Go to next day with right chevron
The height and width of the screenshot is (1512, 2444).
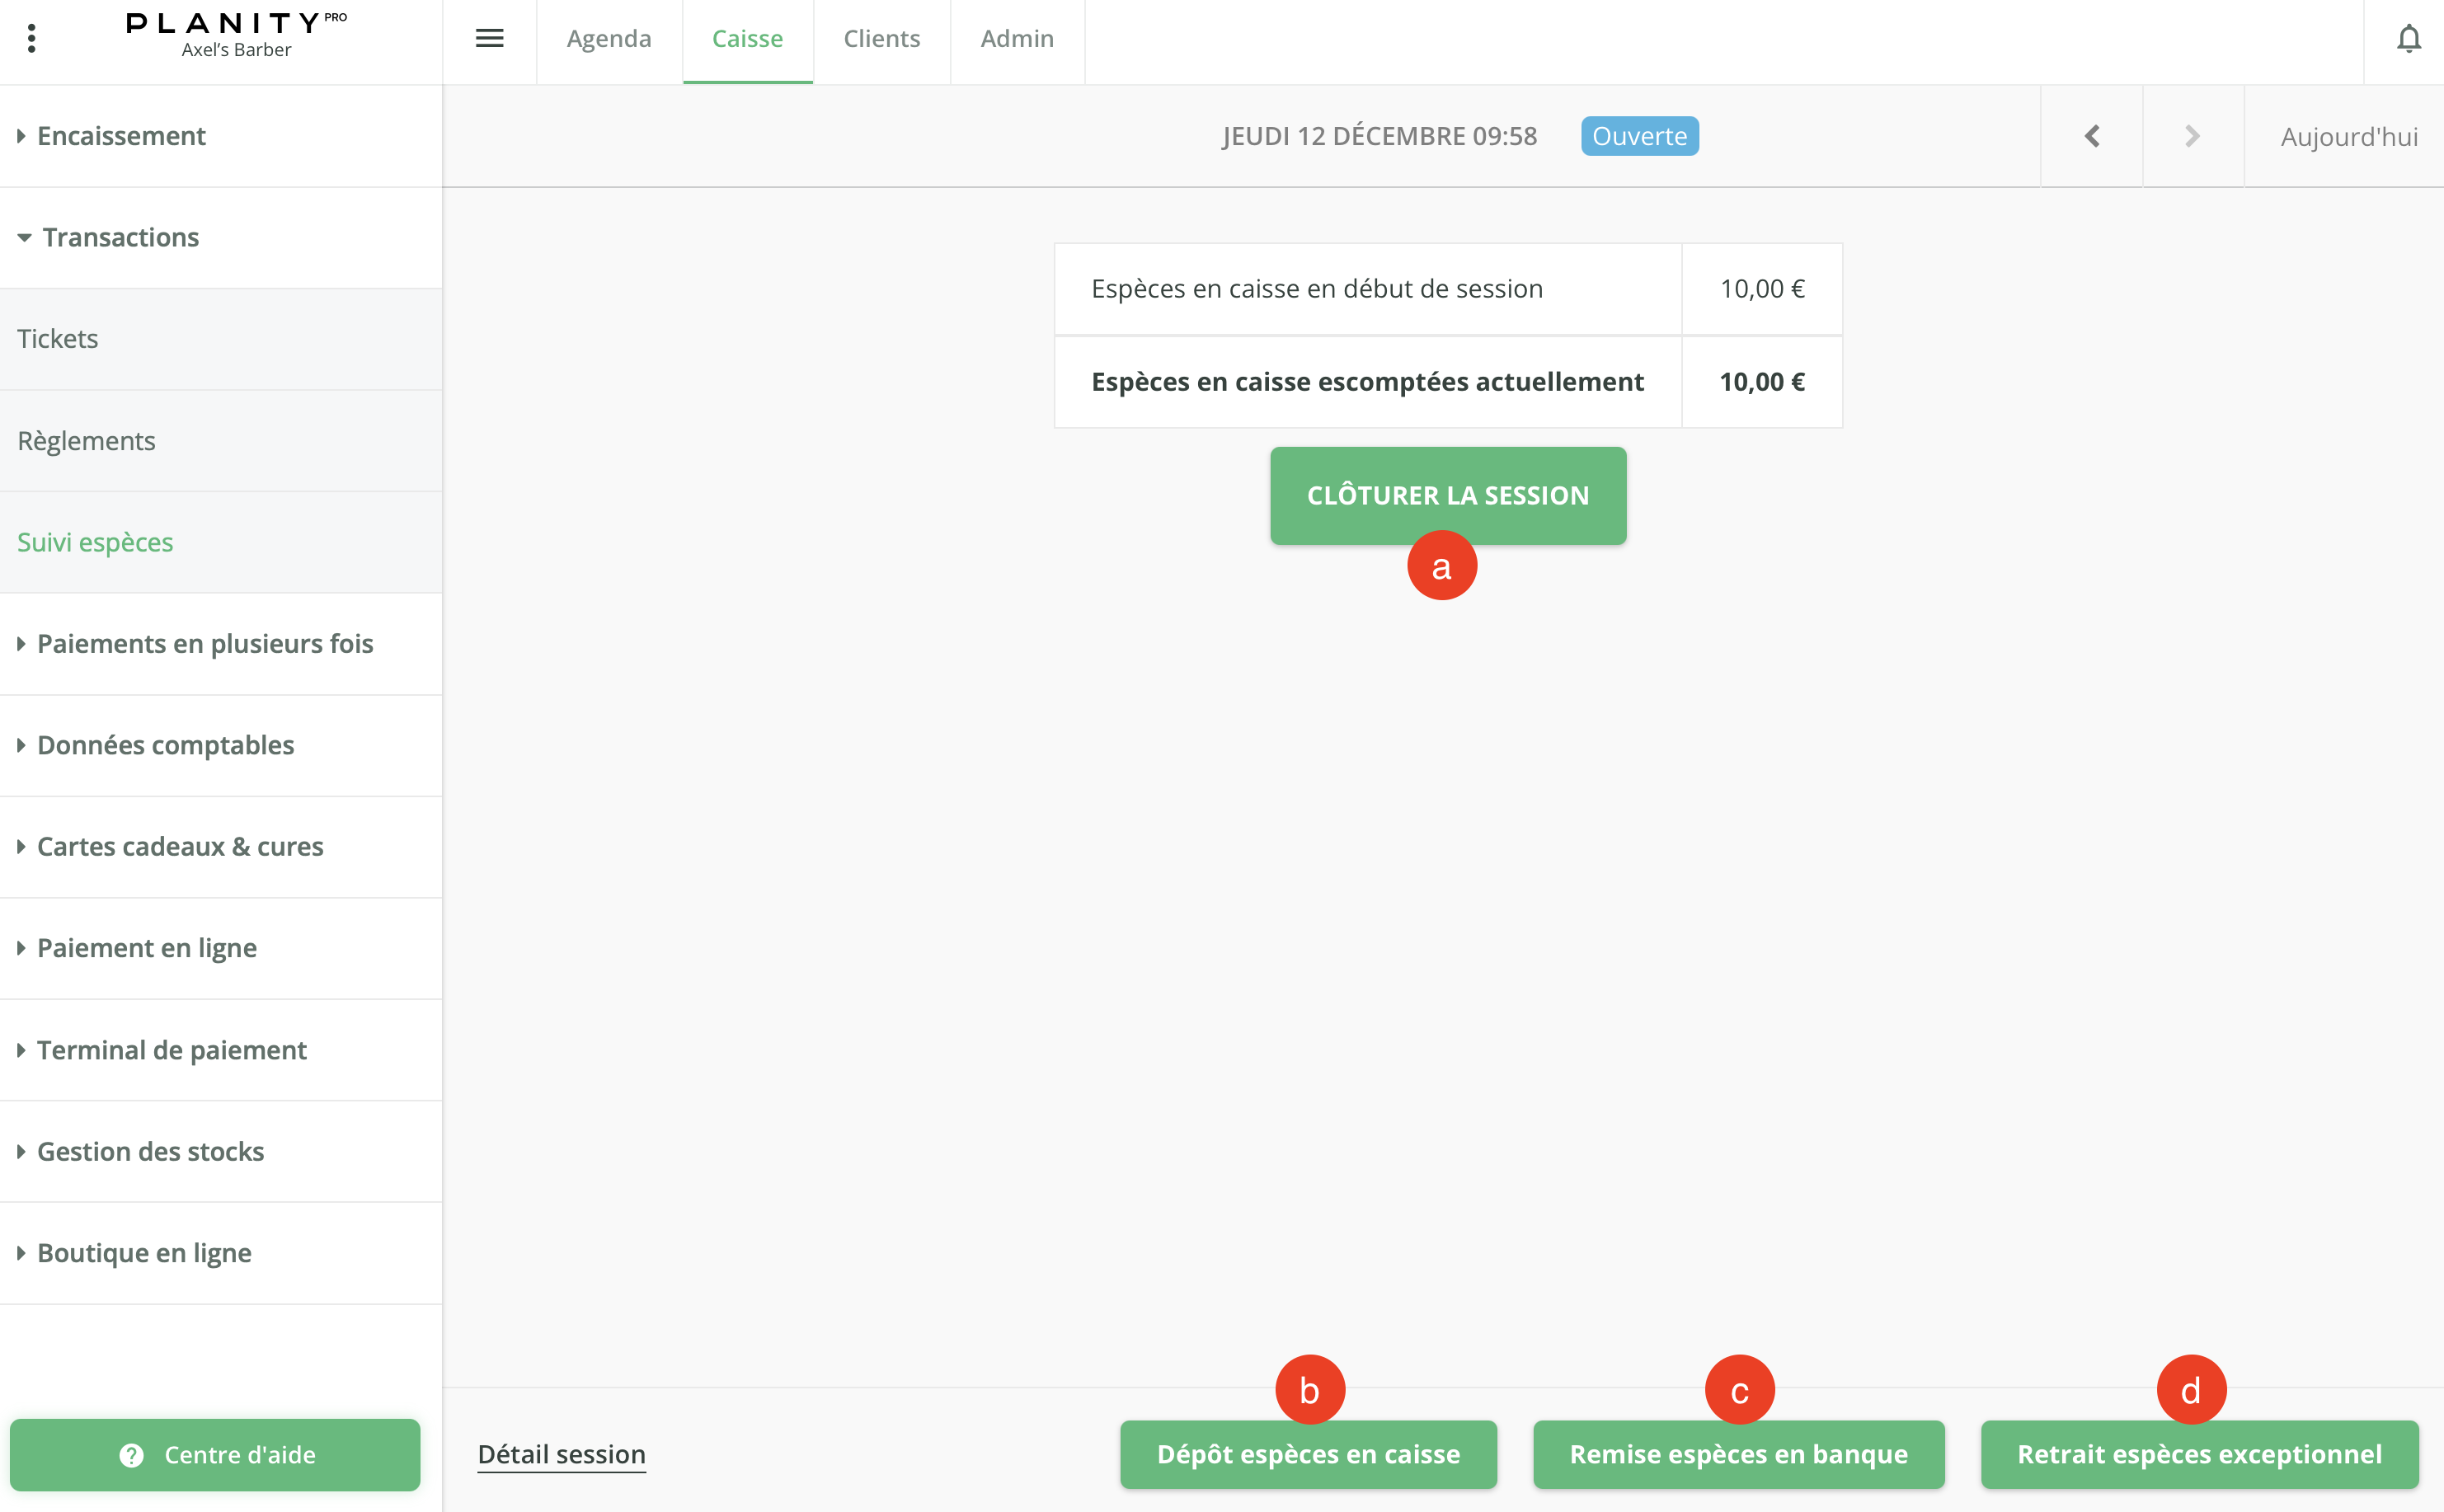pyautogui.click(x=2192, y=136)
